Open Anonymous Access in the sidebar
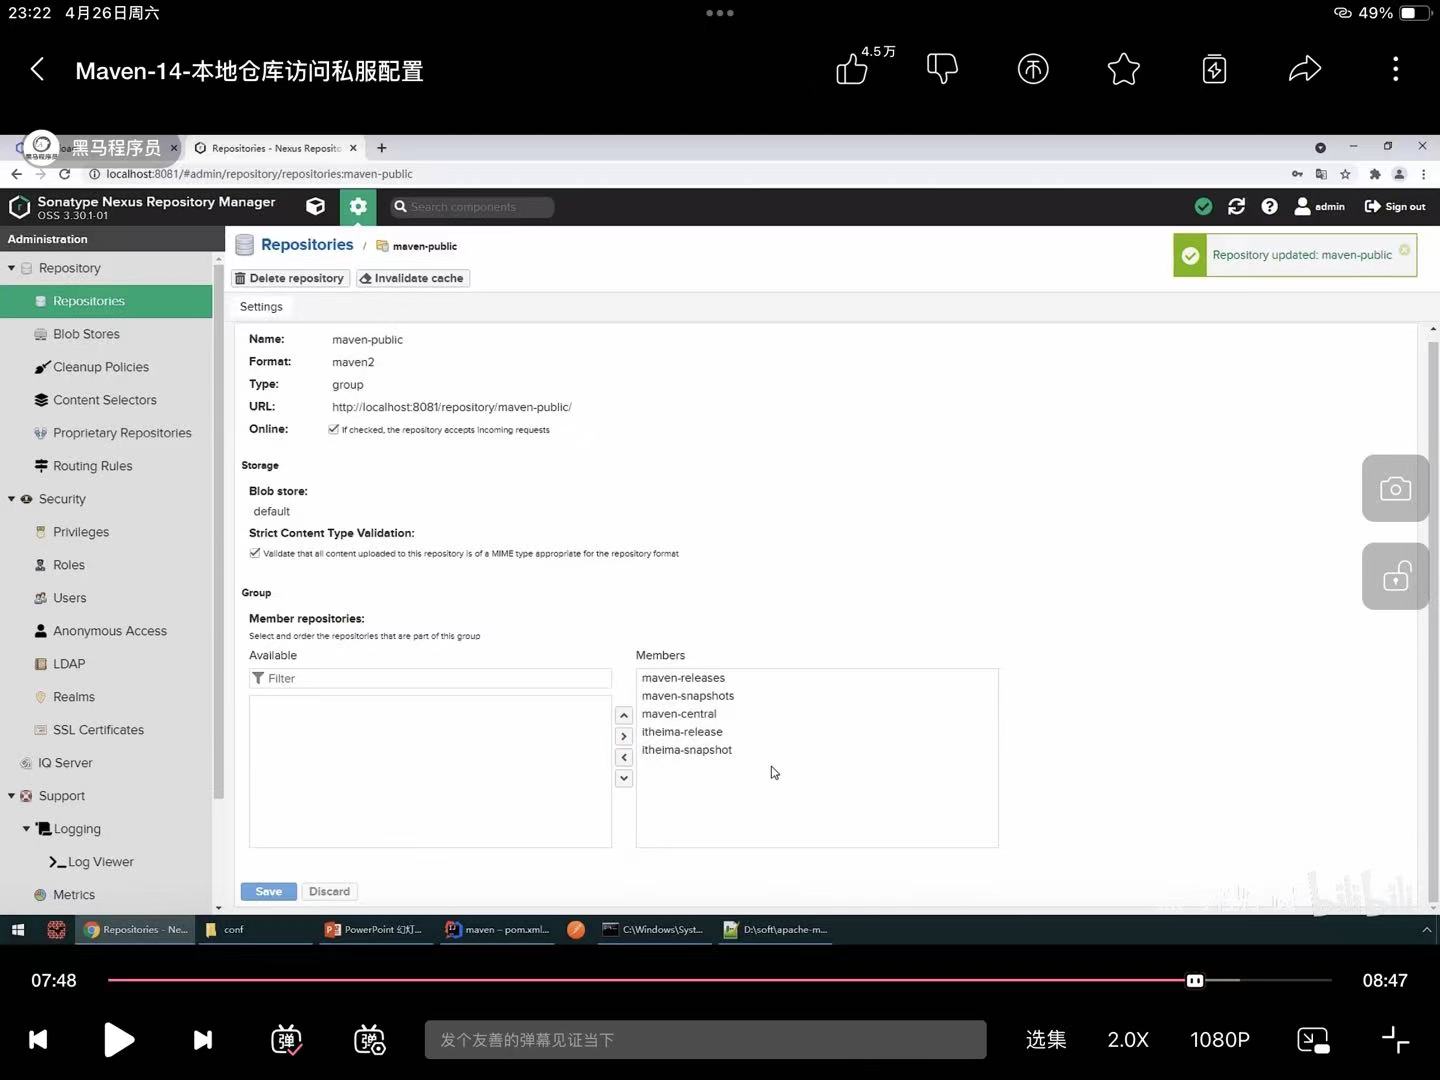1440x1080 pixels. click(x=106, y=631)
